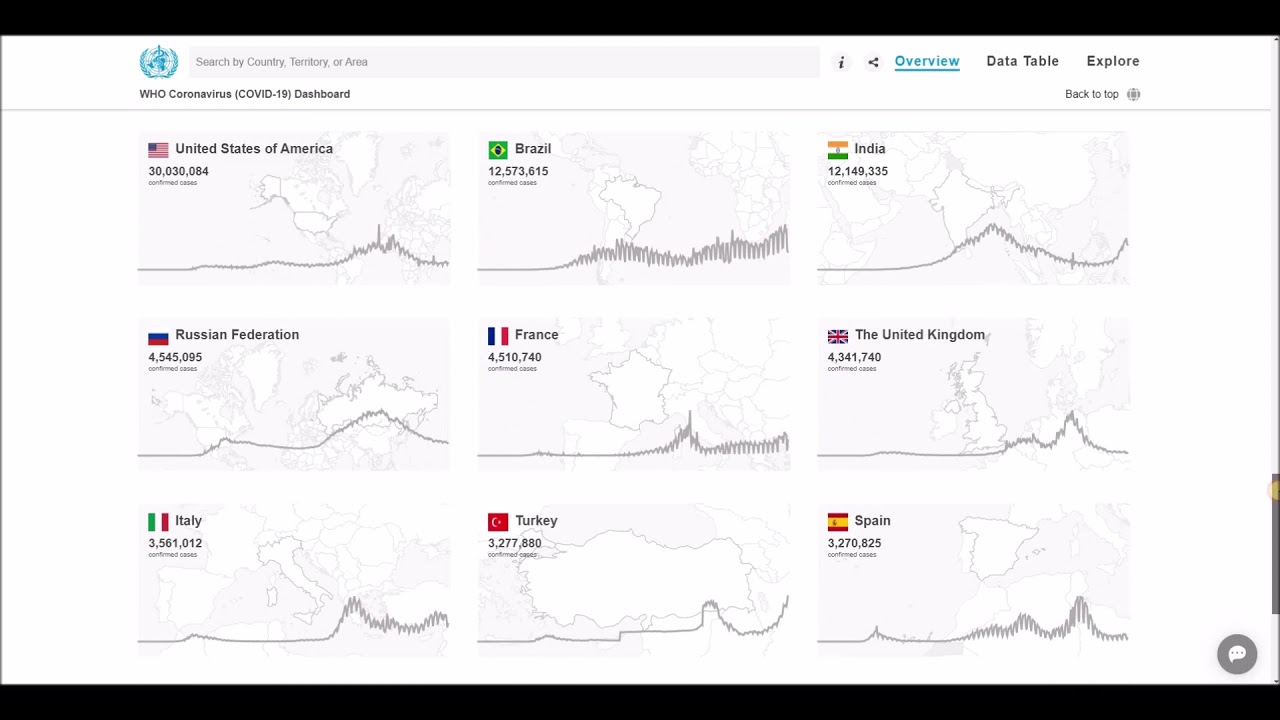Screen dimensions: 1280x720
Task: Click the Brazil flag icon
Action: pos(498,150)
